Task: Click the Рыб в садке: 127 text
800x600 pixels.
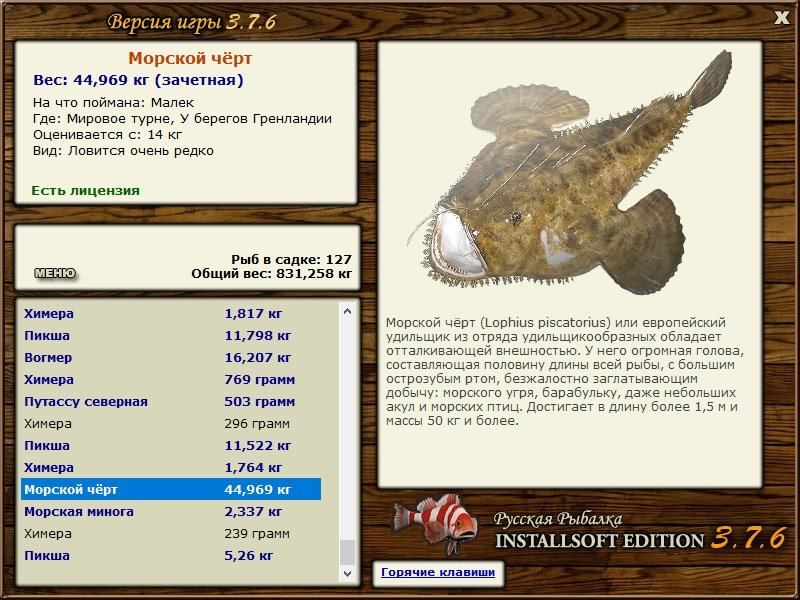Action: [x=291, y=259]
